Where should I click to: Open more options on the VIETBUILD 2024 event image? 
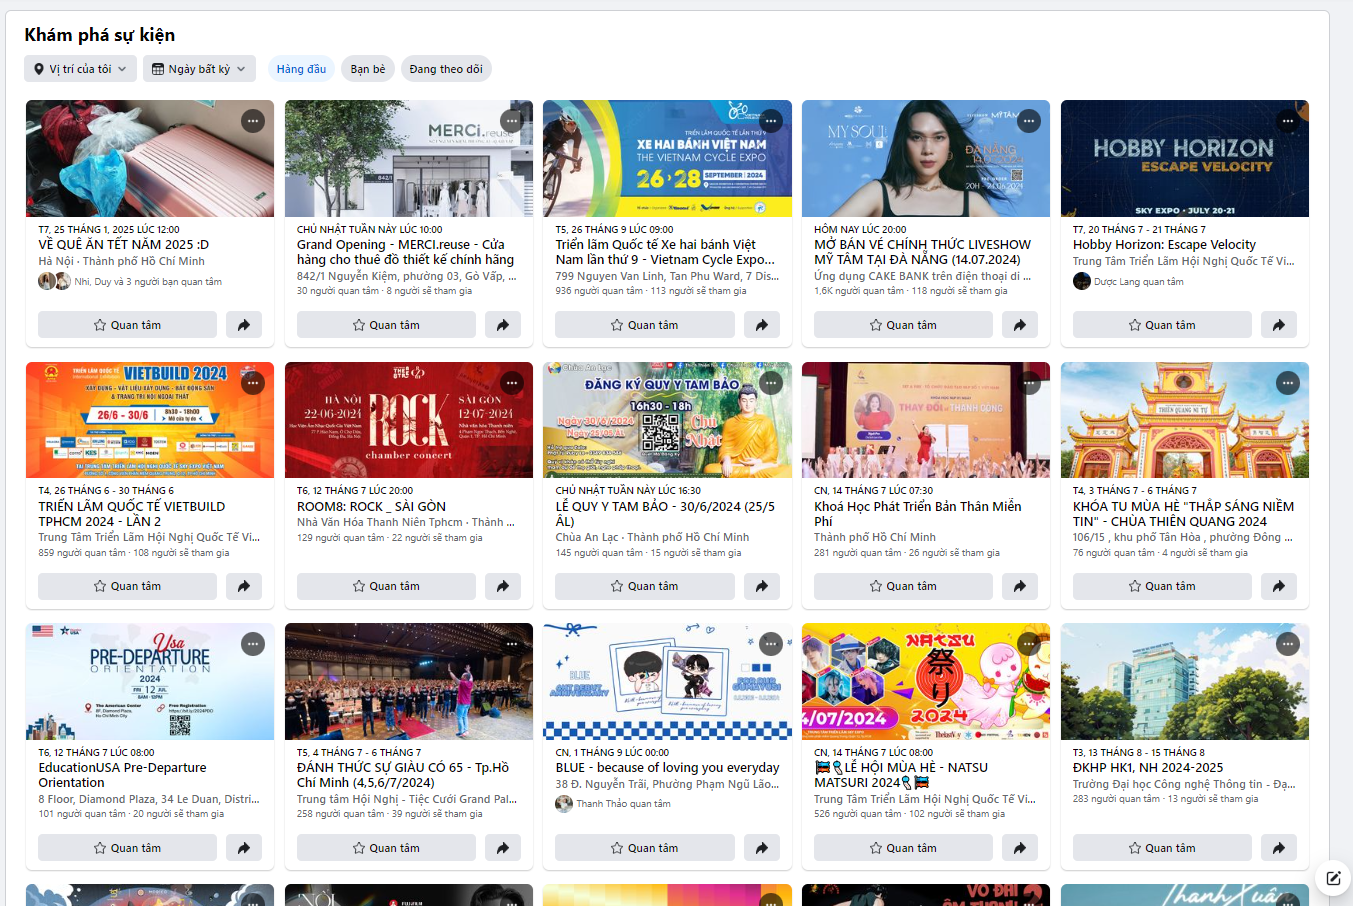[x=253, y=383]
